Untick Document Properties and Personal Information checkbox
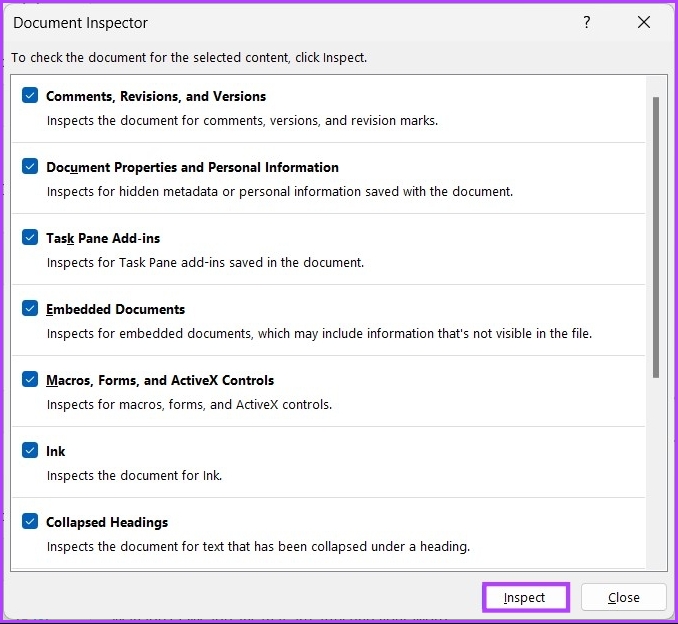This screenshot has width=678, height=624. point(30,167)
